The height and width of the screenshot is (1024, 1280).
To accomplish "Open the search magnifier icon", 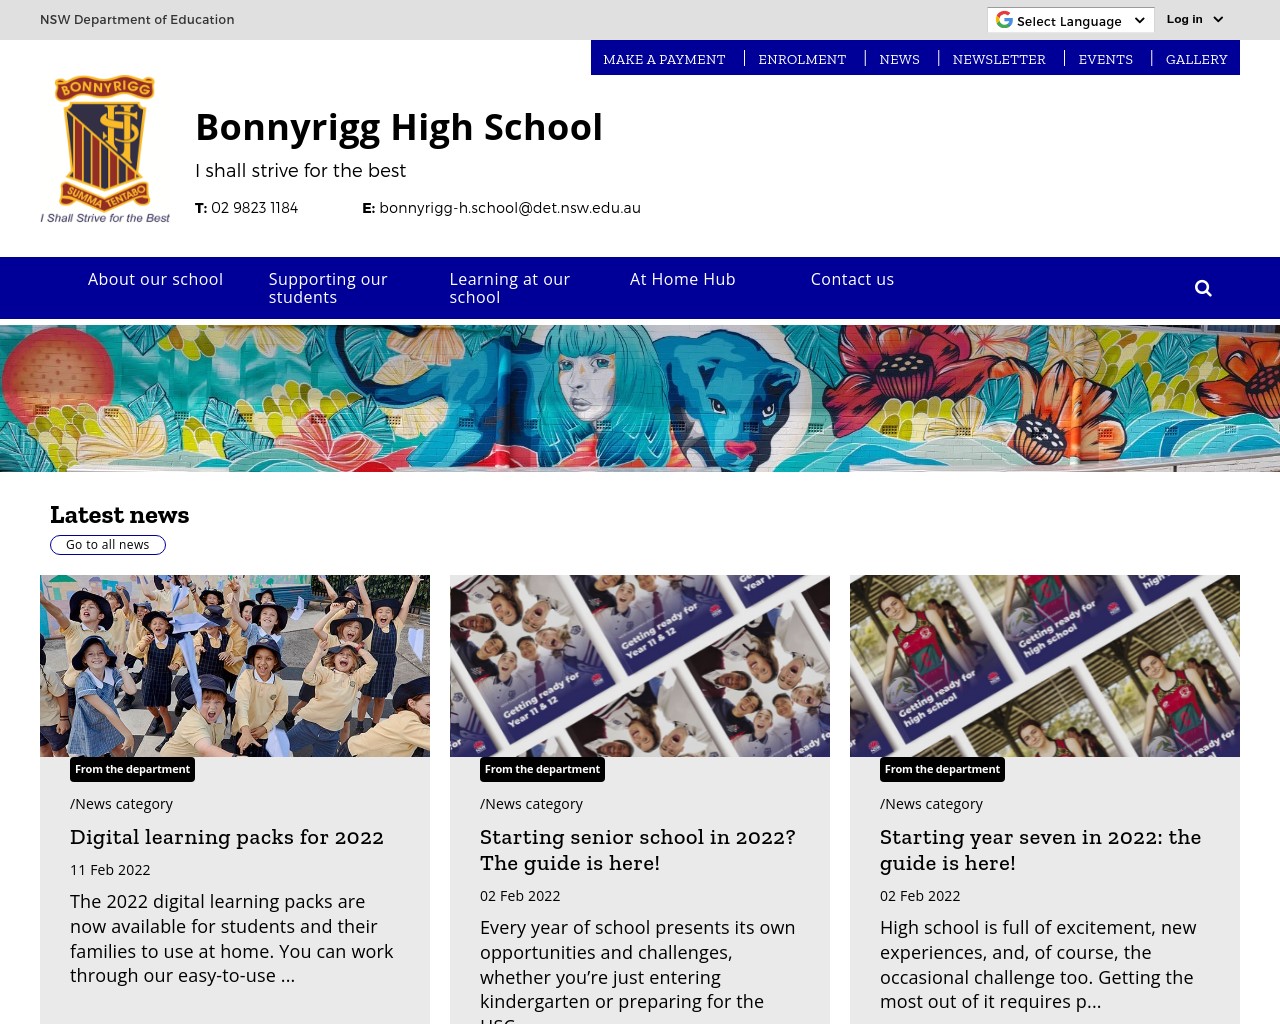I will click(x=1202, y=287).
